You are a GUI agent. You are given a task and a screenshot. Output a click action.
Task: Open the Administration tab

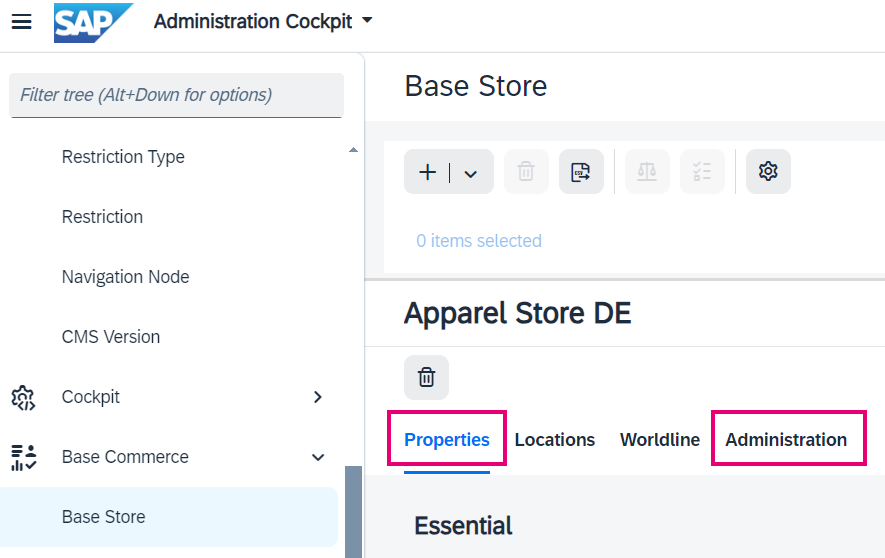[786, 440]
